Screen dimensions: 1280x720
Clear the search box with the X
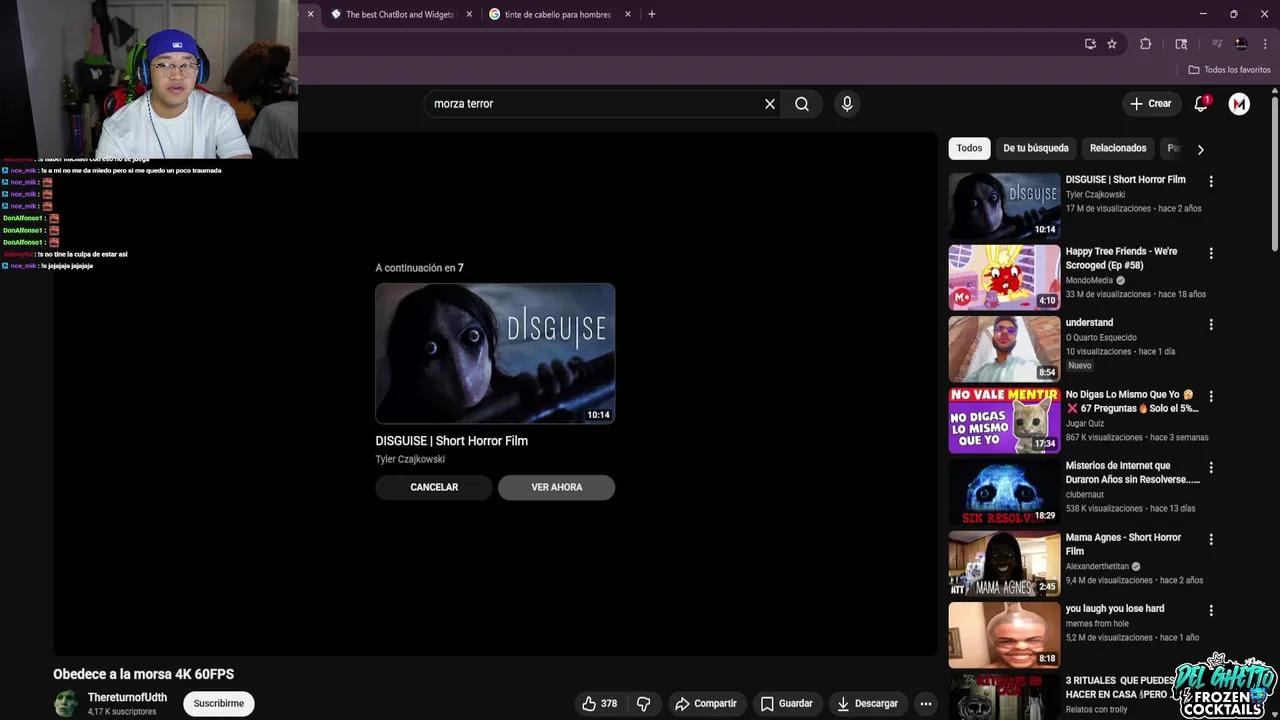click(770, 104)
